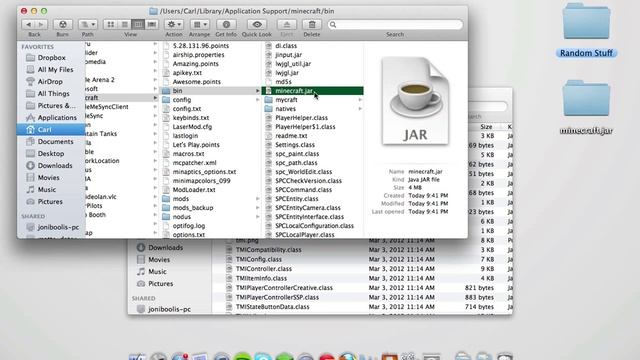Expand the bin folder arrow

258,91
